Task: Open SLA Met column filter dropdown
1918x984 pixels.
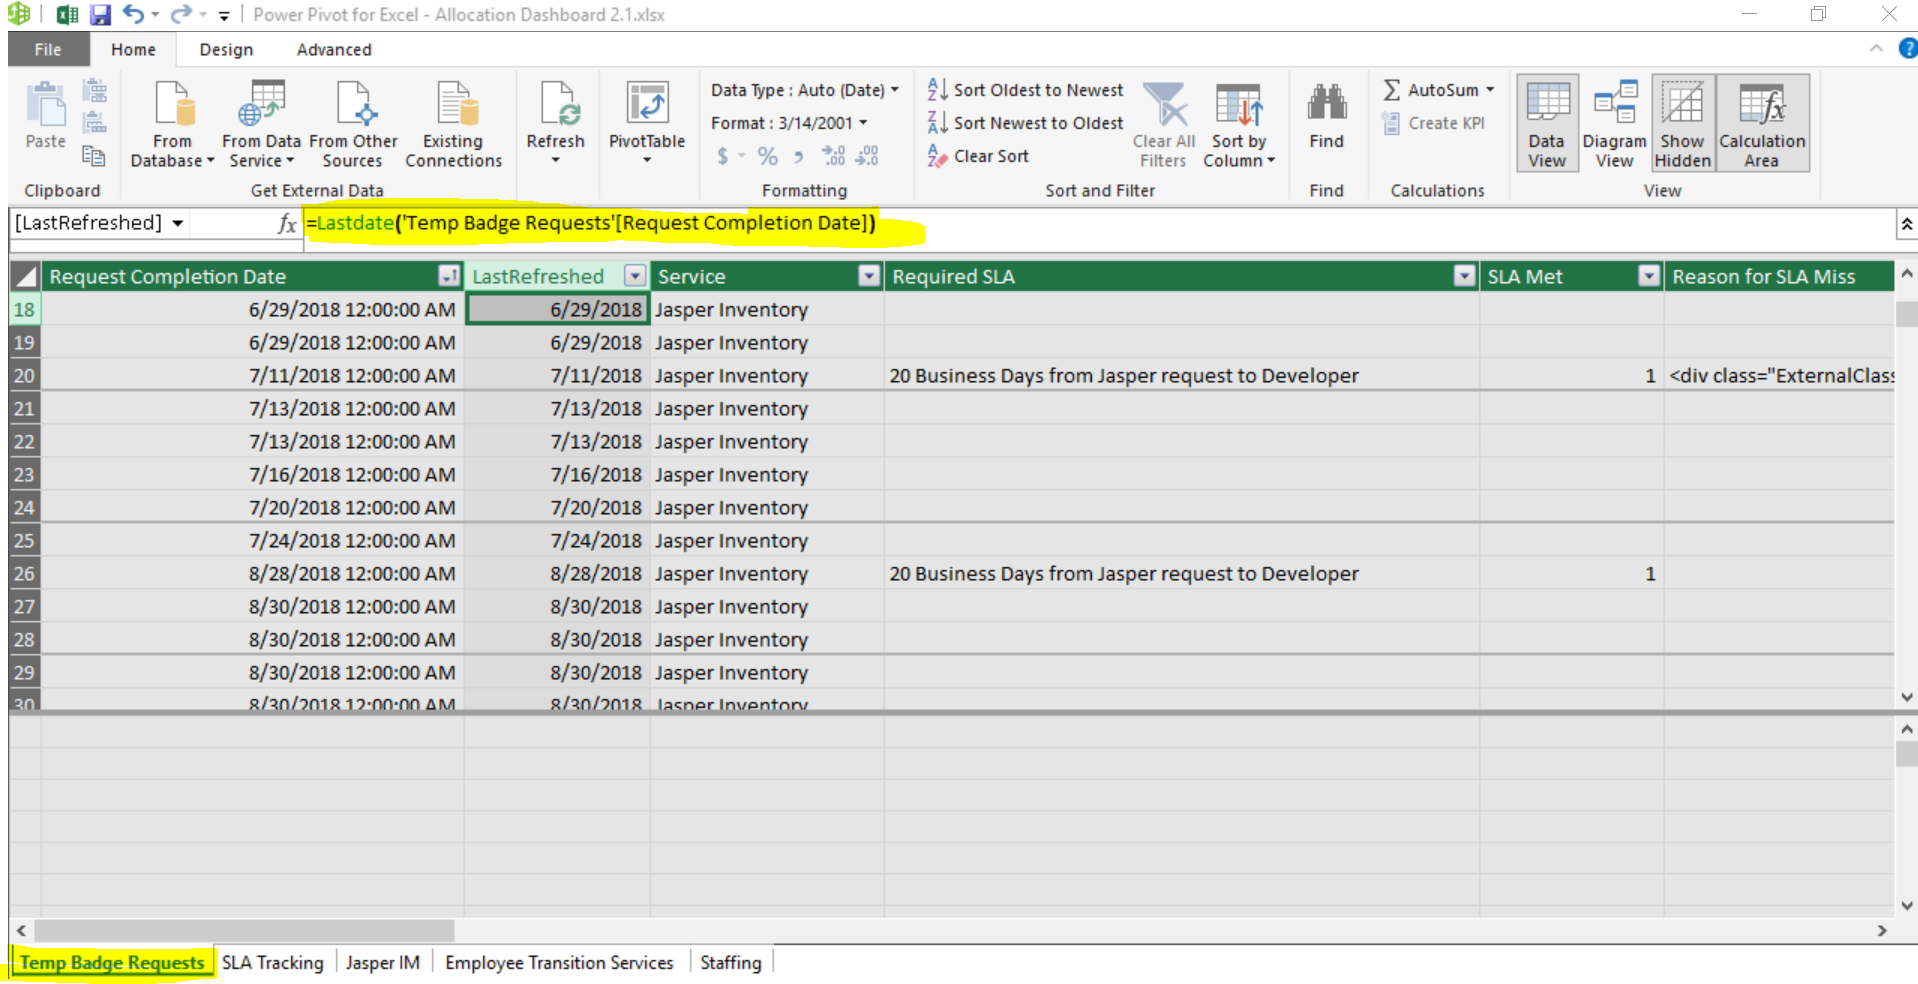Action: 1649,276
